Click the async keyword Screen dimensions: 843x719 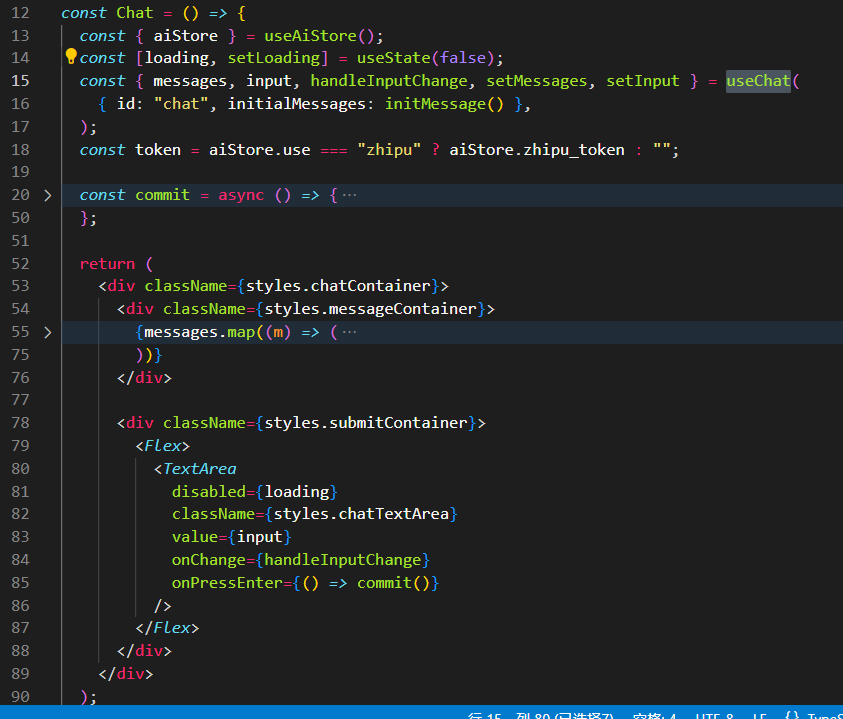pyautogui.click(x=241, y=195)
